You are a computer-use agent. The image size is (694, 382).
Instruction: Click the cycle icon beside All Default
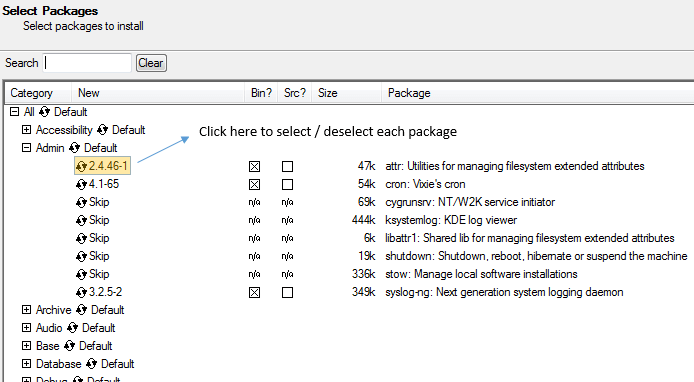pyautogui.click(x=44, y=112)
